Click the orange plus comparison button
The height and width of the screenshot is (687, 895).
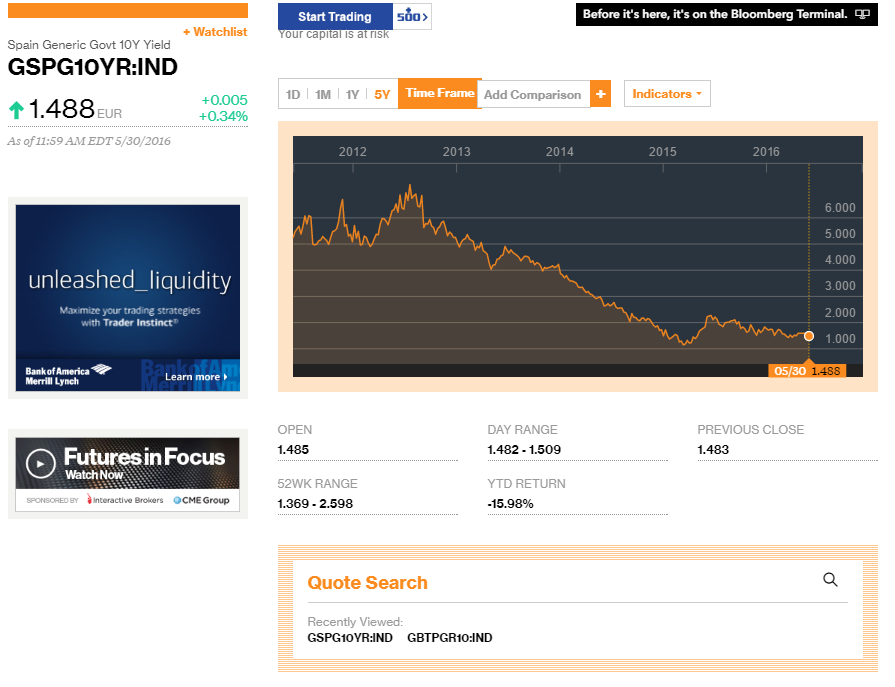(x=600, y=94)
